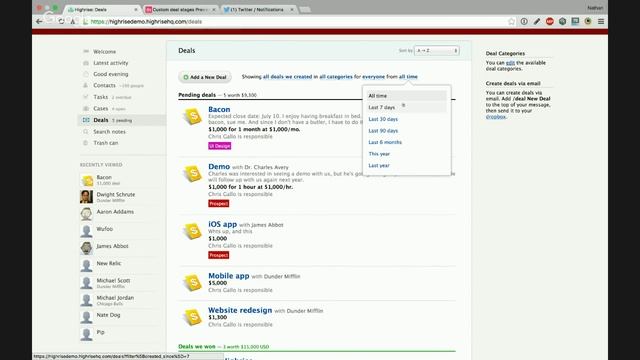Open the 'all deals we created' filter
Screen dimensions: 640x360
coord(287,77)
